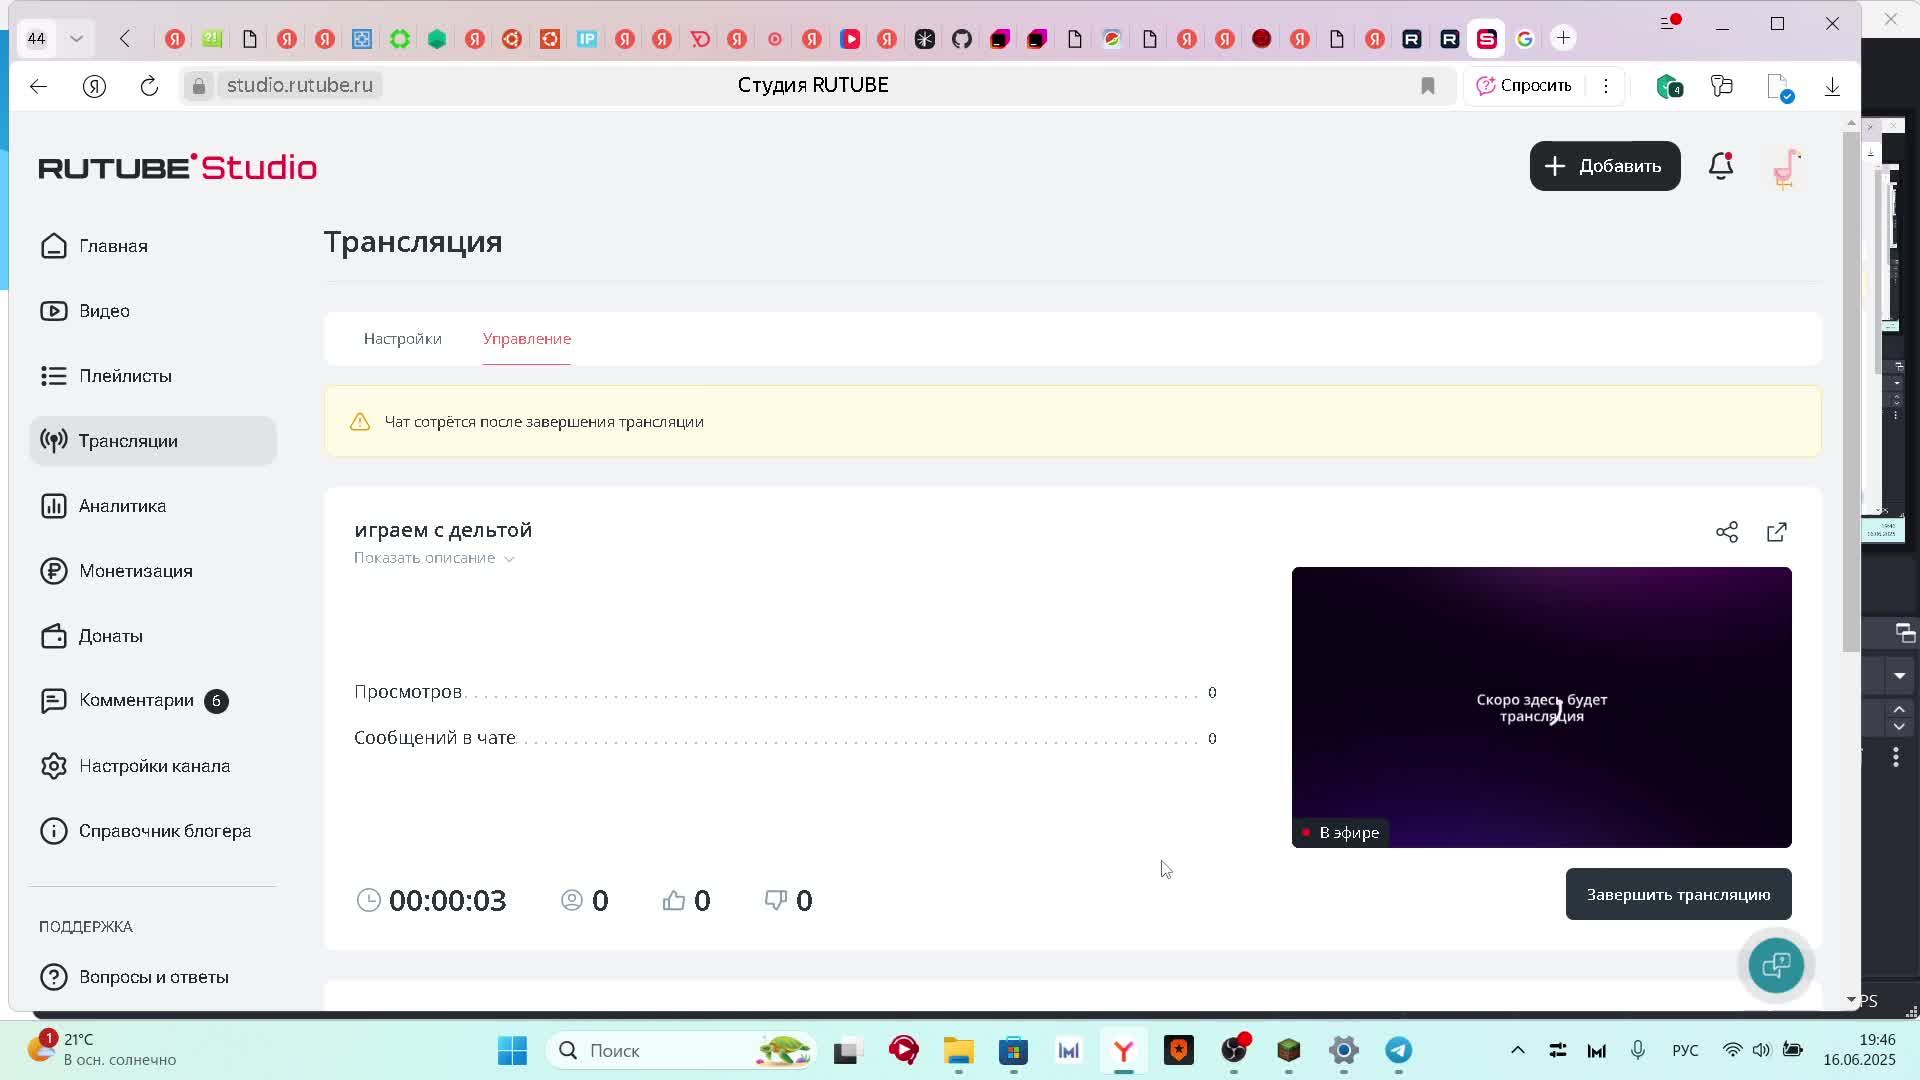The width and height of the screenshot is (1920, 1080).
Task: Open the Монетизация section
Action: pyautogui.click(x=116, y=571)
